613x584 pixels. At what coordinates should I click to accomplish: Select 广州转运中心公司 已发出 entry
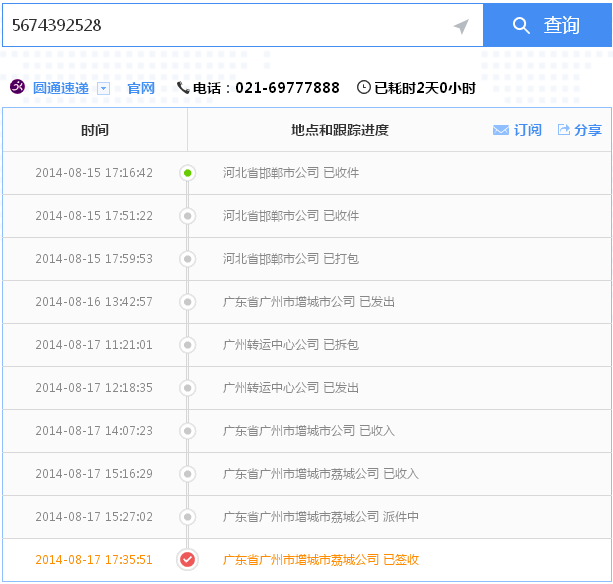pyautogui.click(x=291, y=388)
